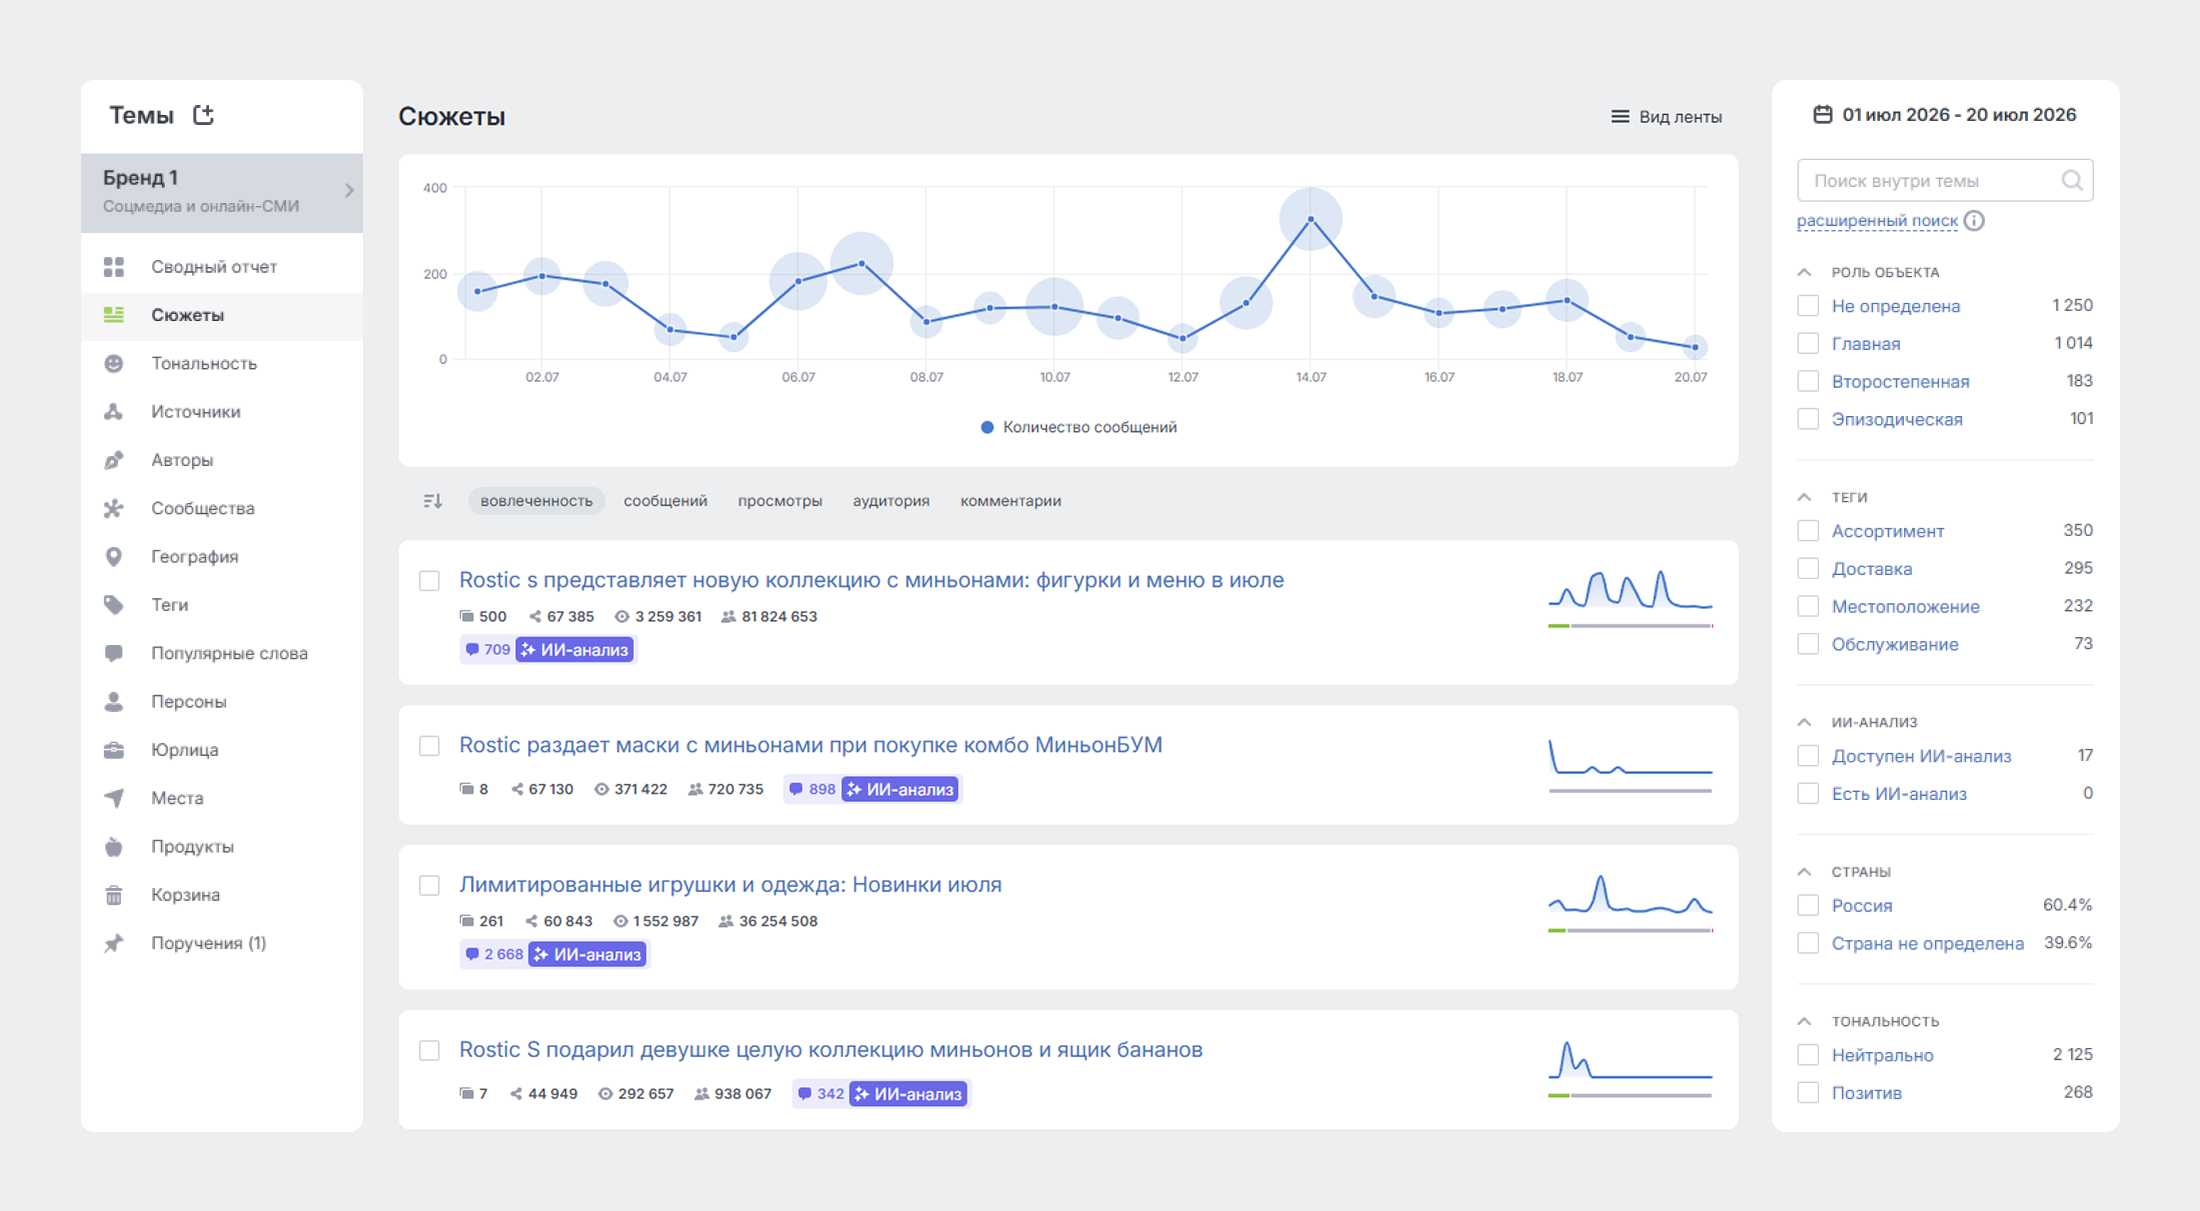Click ИИ-анализ button on 342 story
The height and width of the screenshot is (1211, 2200).
908,1094
